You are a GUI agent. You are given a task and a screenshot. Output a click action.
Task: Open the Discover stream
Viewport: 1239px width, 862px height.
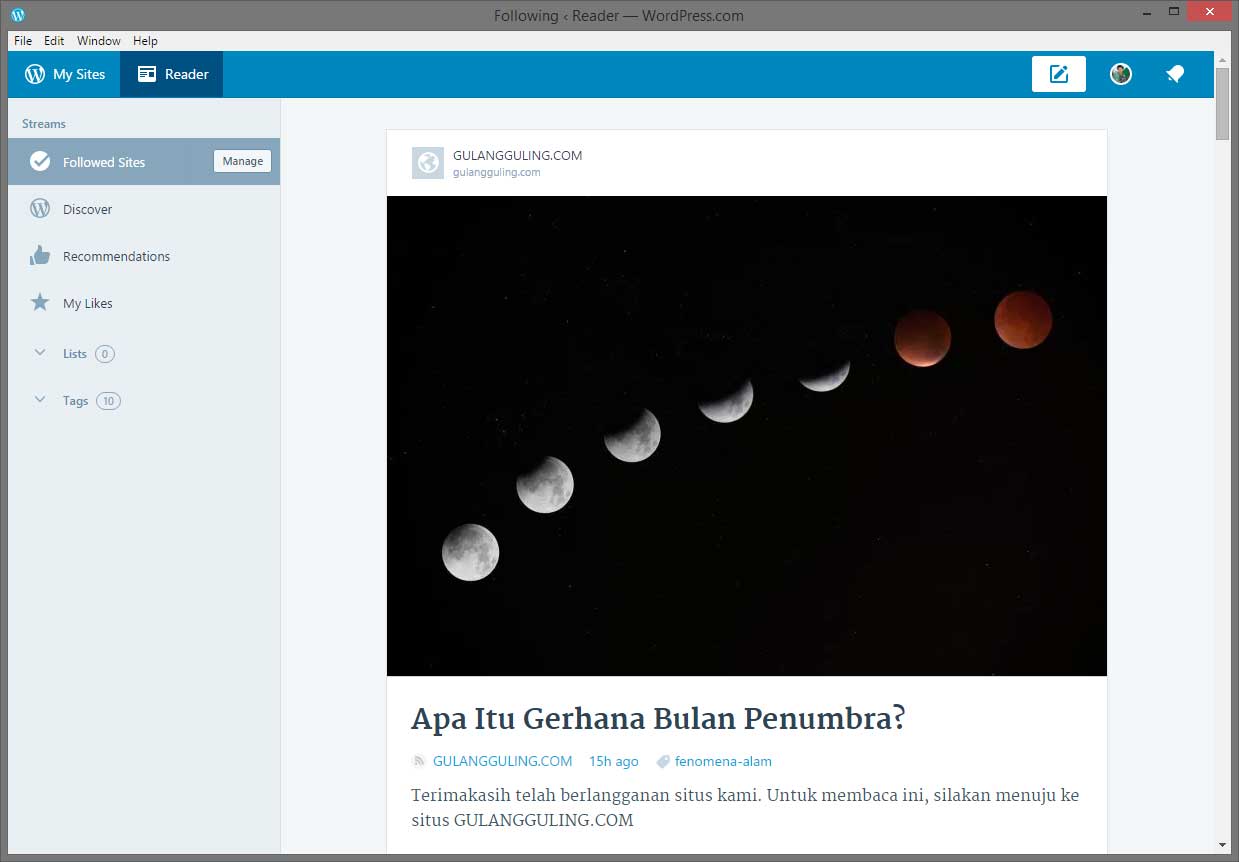click(x=144, y=209)
